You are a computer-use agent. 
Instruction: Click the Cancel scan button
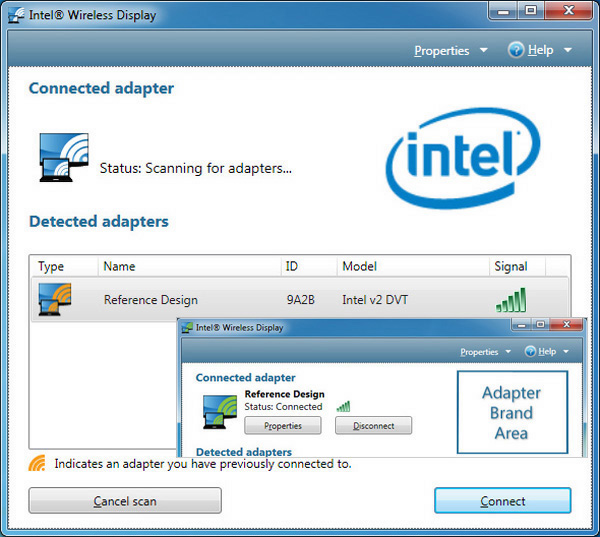point(125,501)
